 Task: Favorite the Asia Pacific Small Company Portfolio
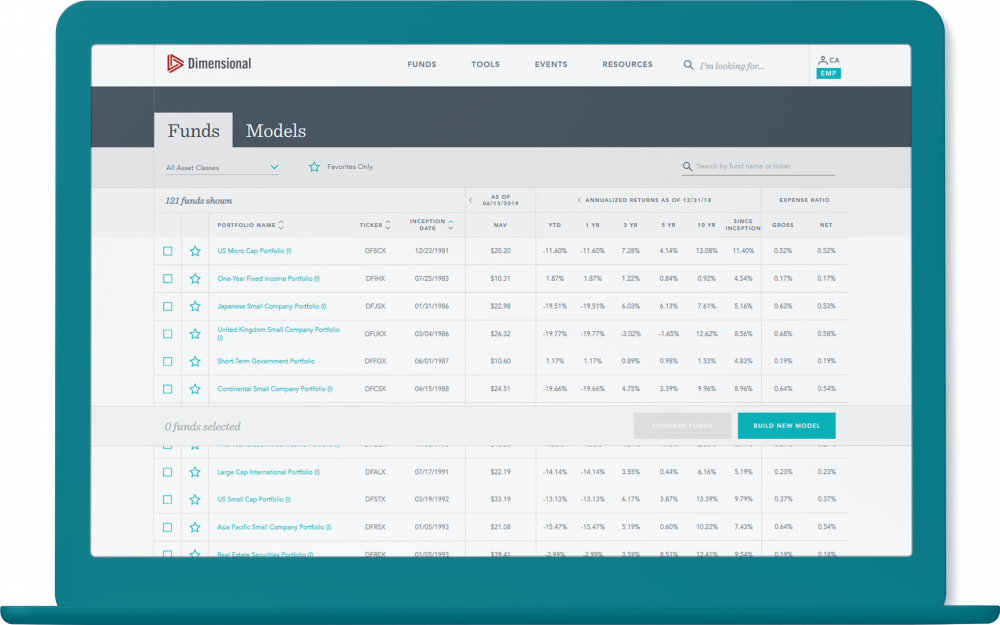click(195, 527)
